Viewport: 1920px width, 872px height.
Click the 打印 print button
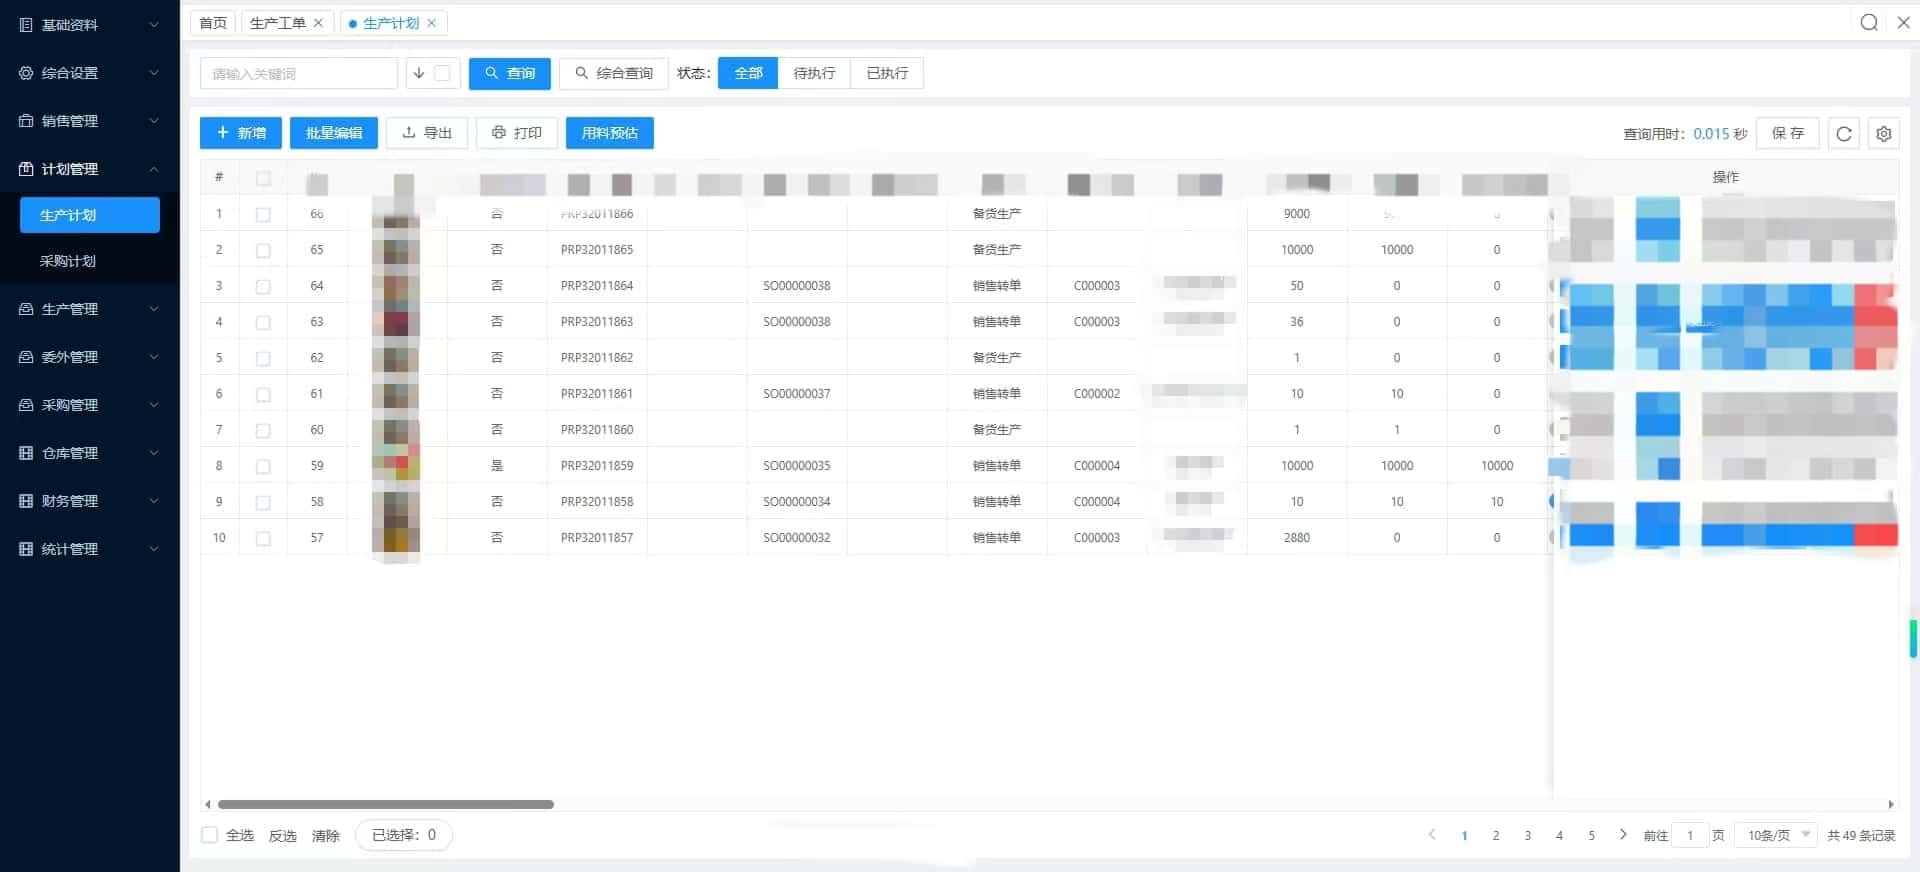[x=517, y=133]
